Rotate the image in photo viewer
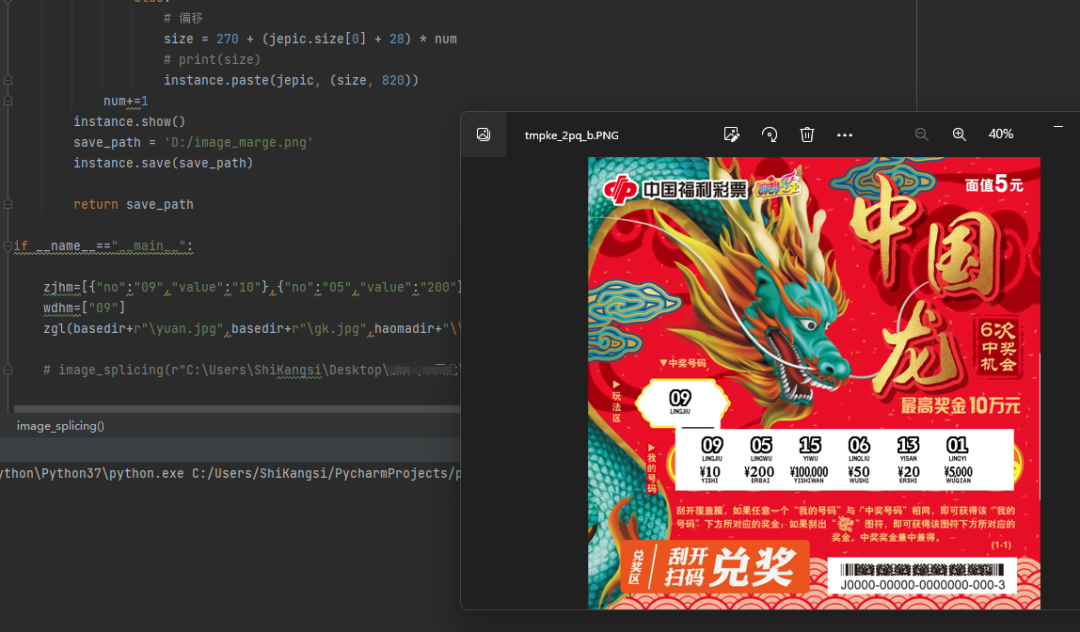The width and height of the screenshot is (1080, 632). [769, 134]
